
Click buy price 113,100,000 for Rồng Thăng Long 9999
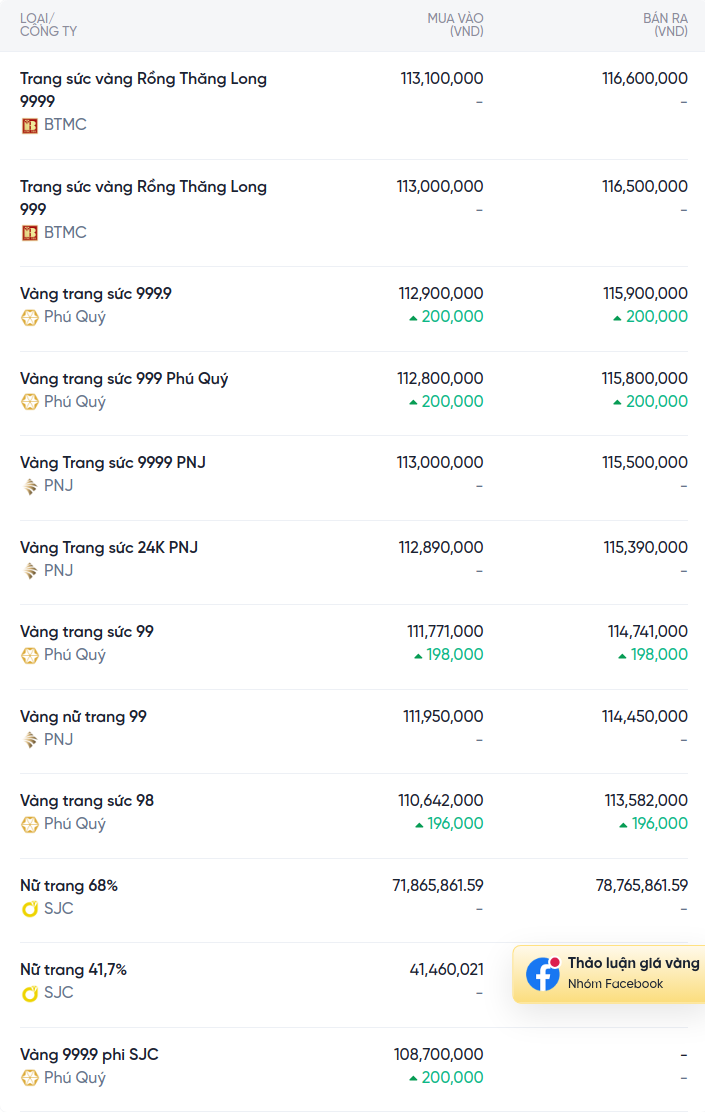tap(442, 78)
